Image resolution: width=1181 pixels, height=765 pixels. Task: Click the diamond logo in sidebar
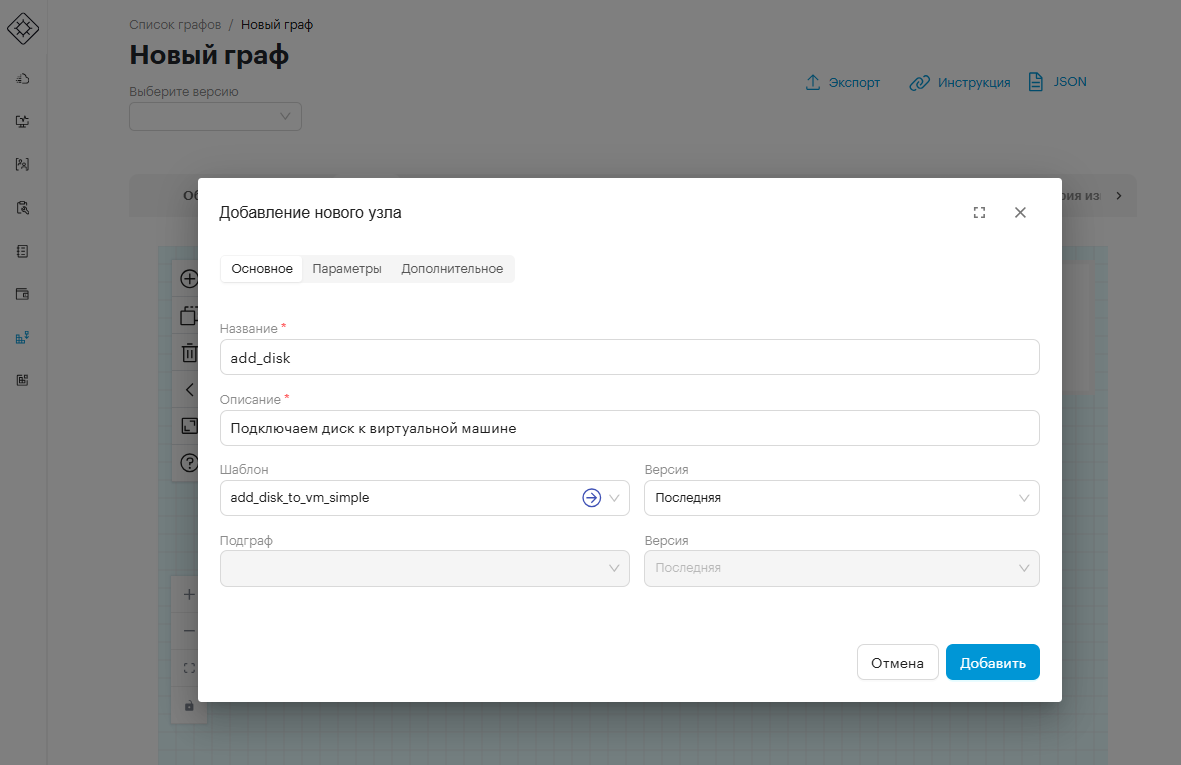coord(23,29)
